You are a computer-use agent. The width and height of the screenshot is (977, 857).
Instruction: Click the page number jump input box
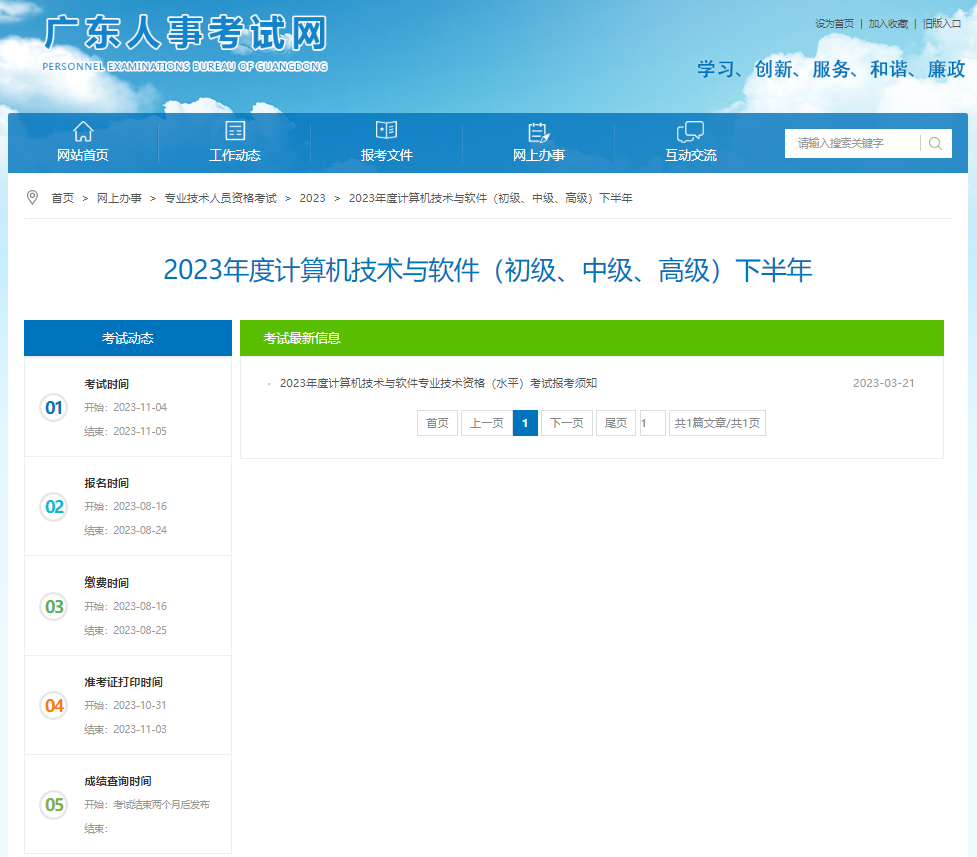652,423
